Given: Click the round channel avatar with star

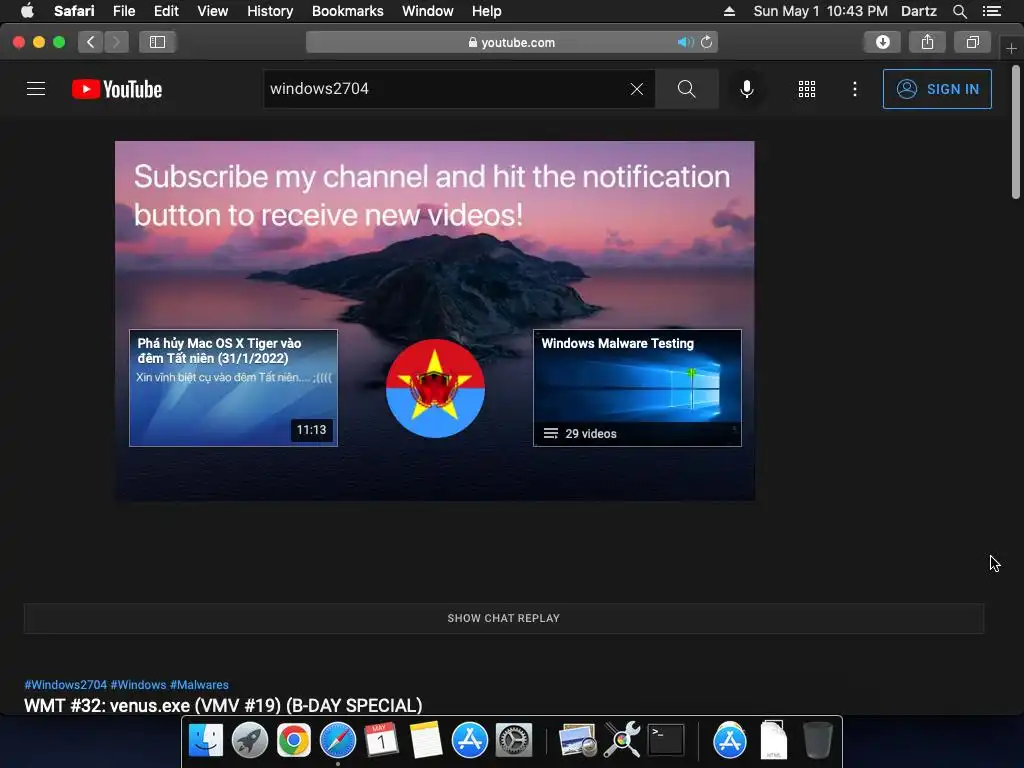Looking at the screenshot, I should (x=435, y=388).
